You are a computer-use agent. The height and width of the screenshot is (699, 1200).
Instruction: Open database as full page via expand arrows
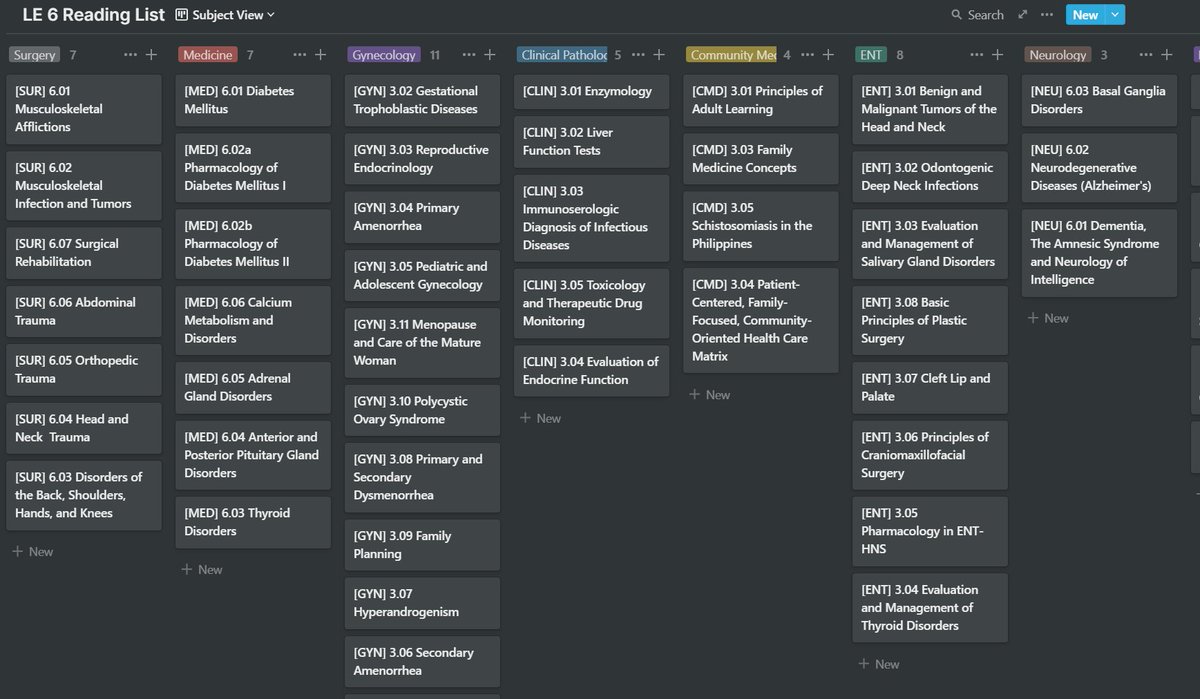pyautogui.click(x=1023, y=15)
